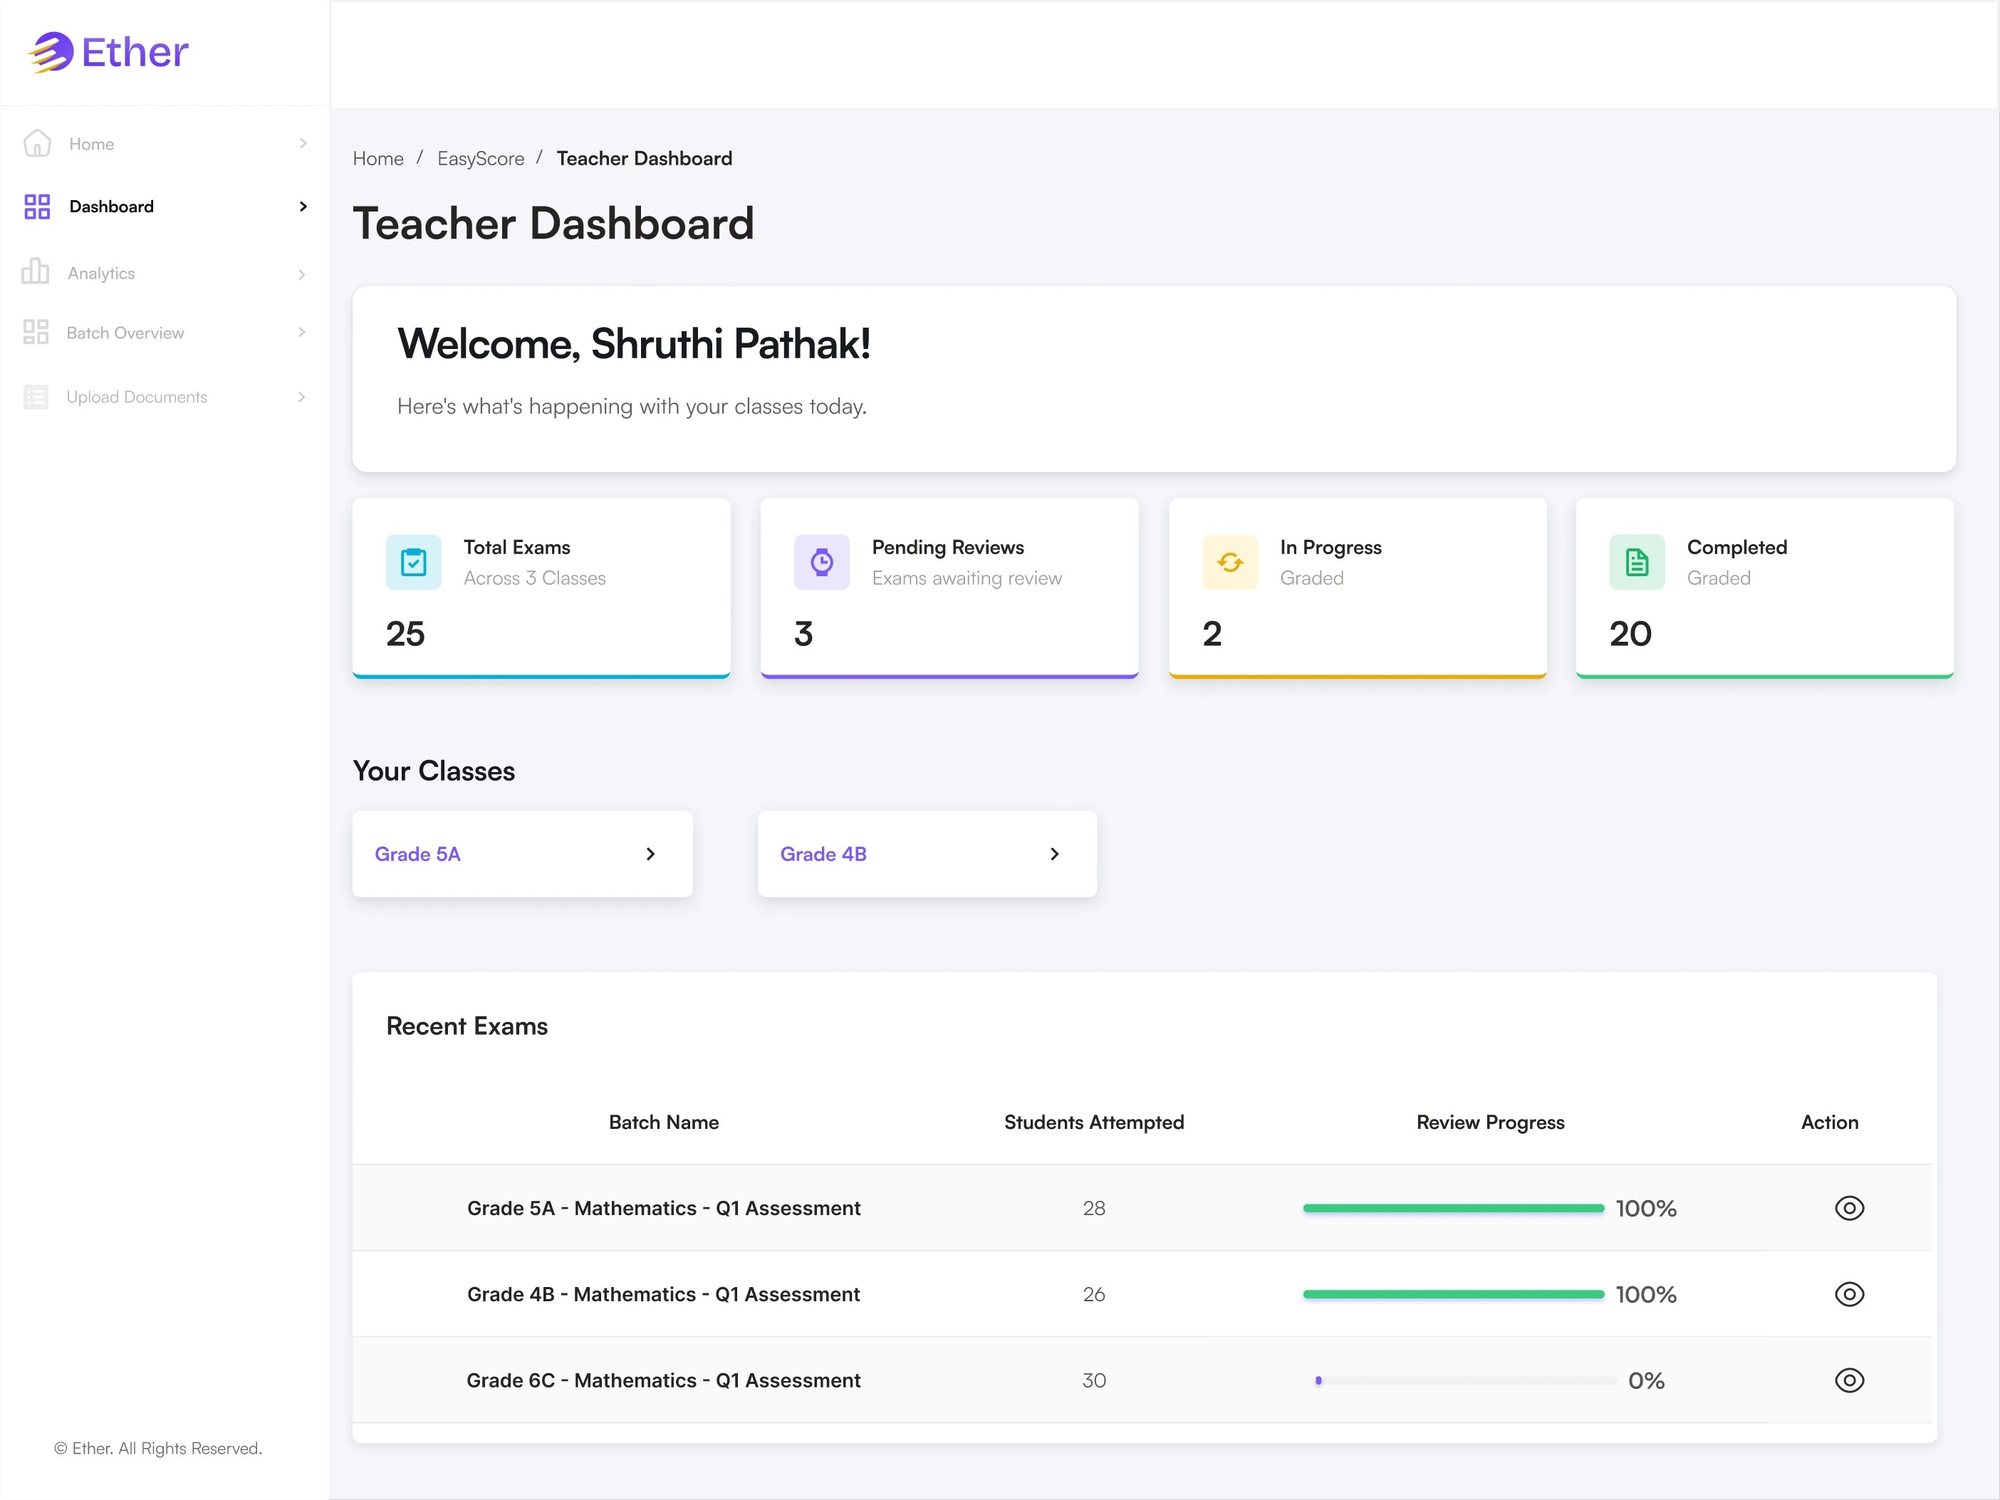Viewport: 2000px width, 1500px height.
Task: Open Grade 4B class card arrow
Action: click(x=1055, y=854)
